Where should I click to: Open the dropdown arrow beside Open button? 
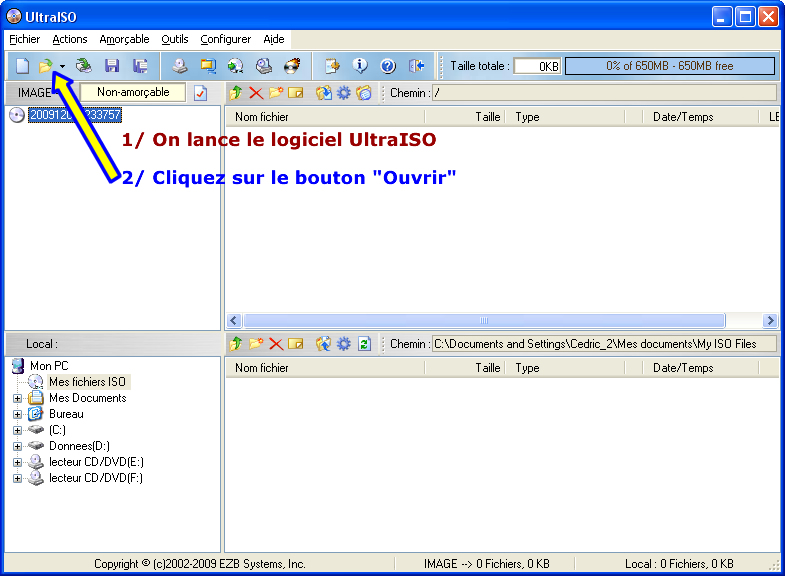pyautogui.click(x=62, y=67)
